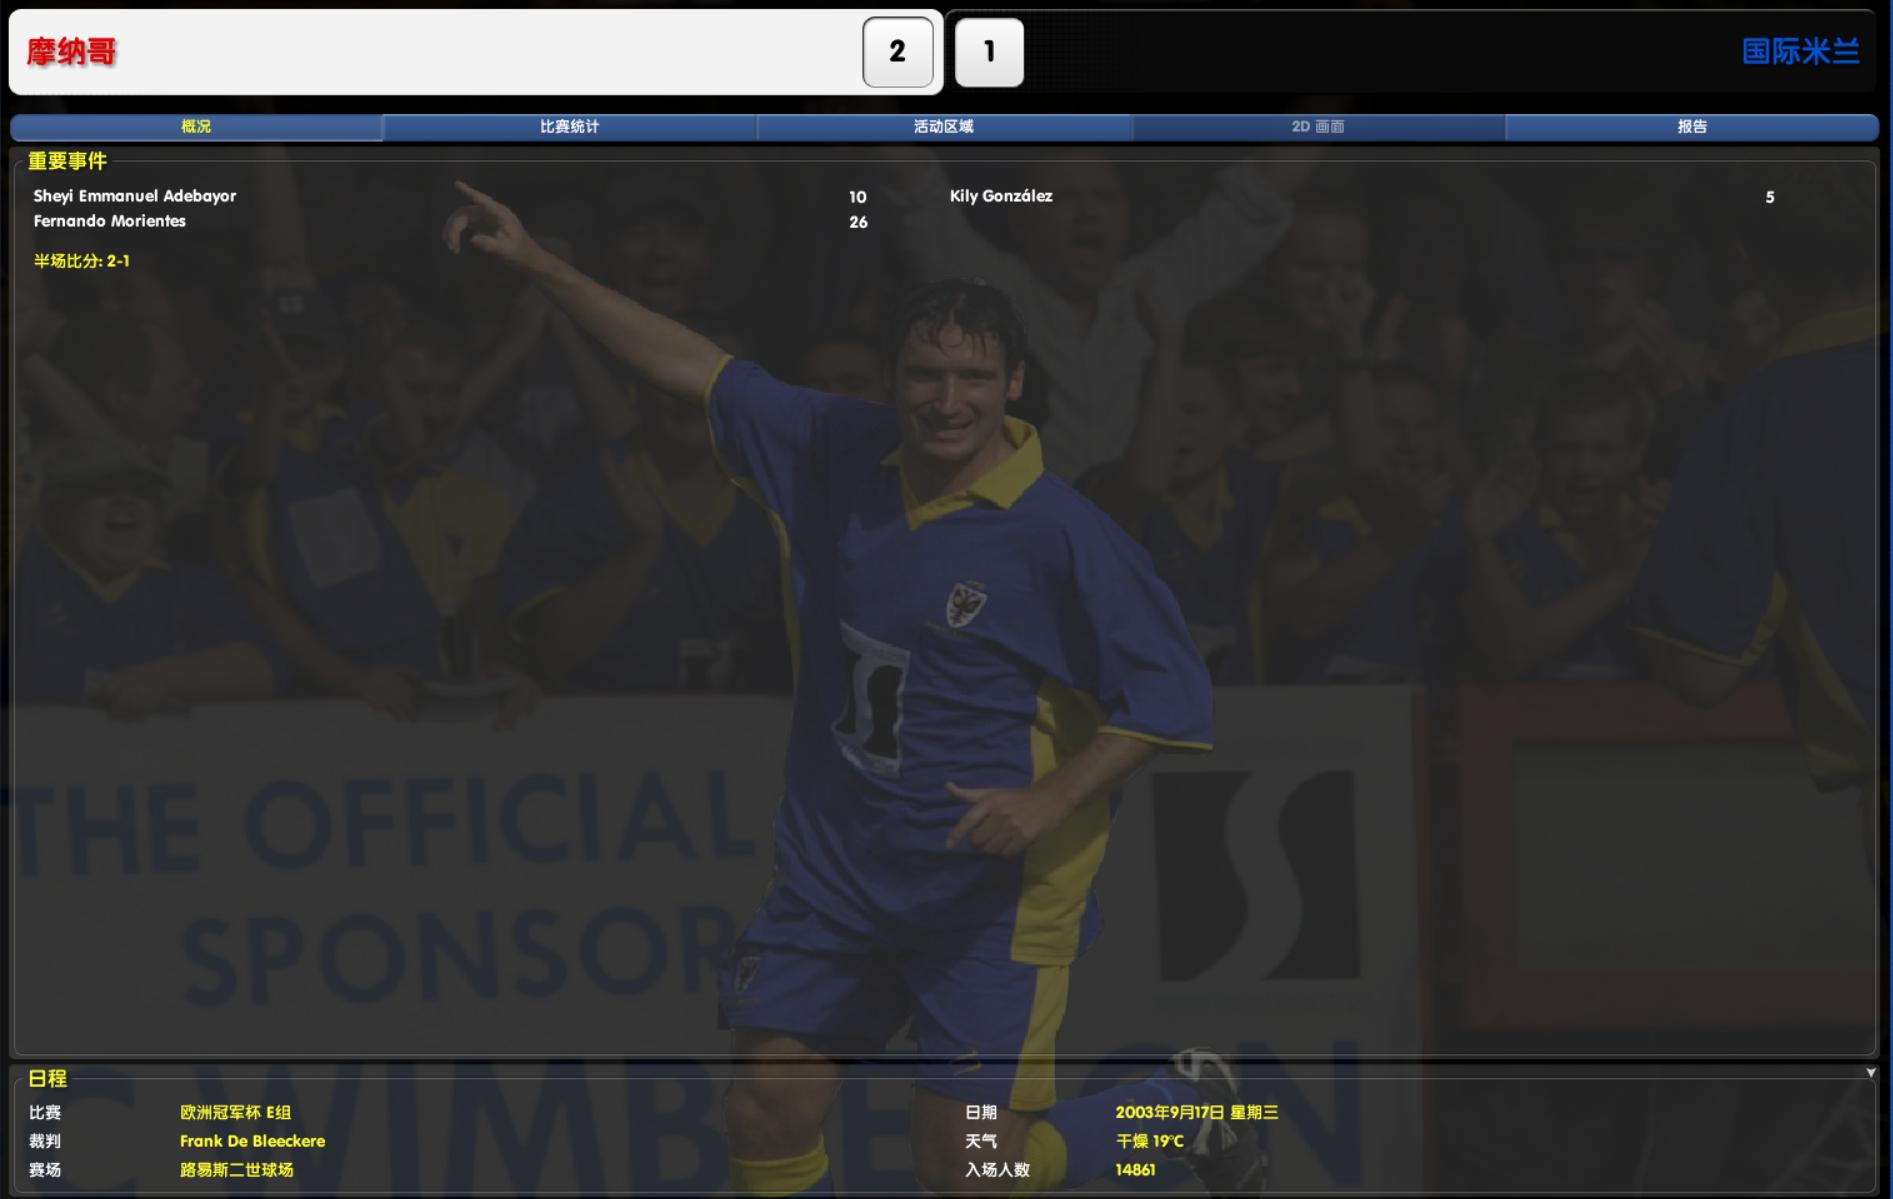Image resolution: width=1893 pixels, height=1199 pixels.
Task: Select the 2D 画面 tab
Action: point(1318,127)
